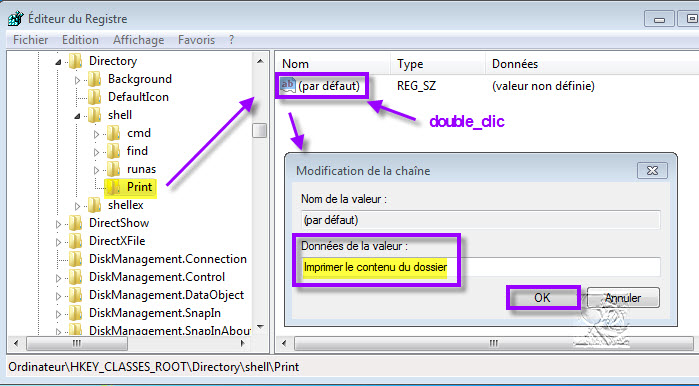Screen dimensions: 699x386
Task: Expand the DiskManagement.Control tree node
Action: [58, 278]
